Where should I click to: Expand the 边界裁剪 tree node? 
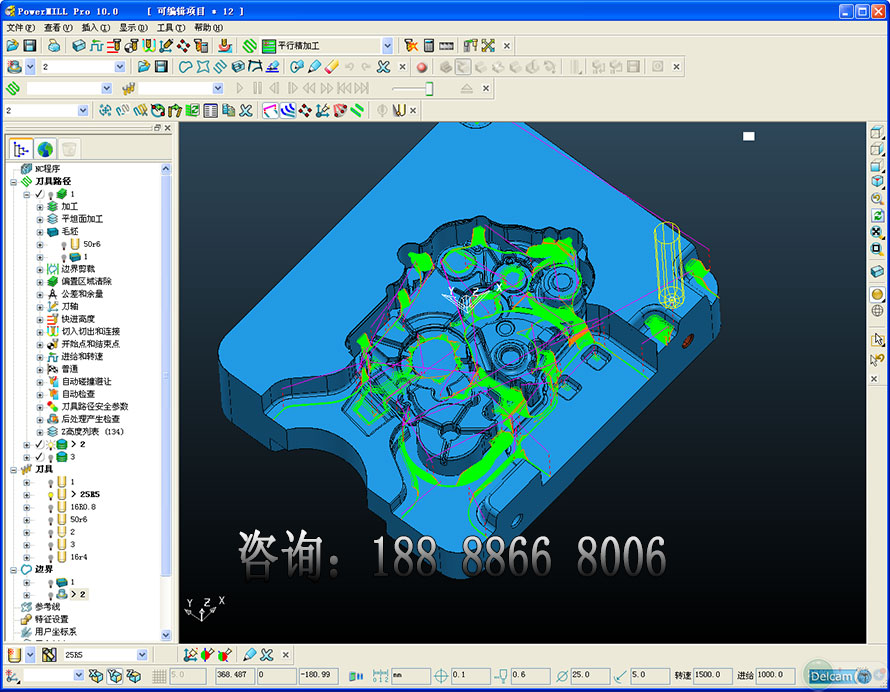pos(40,269)
